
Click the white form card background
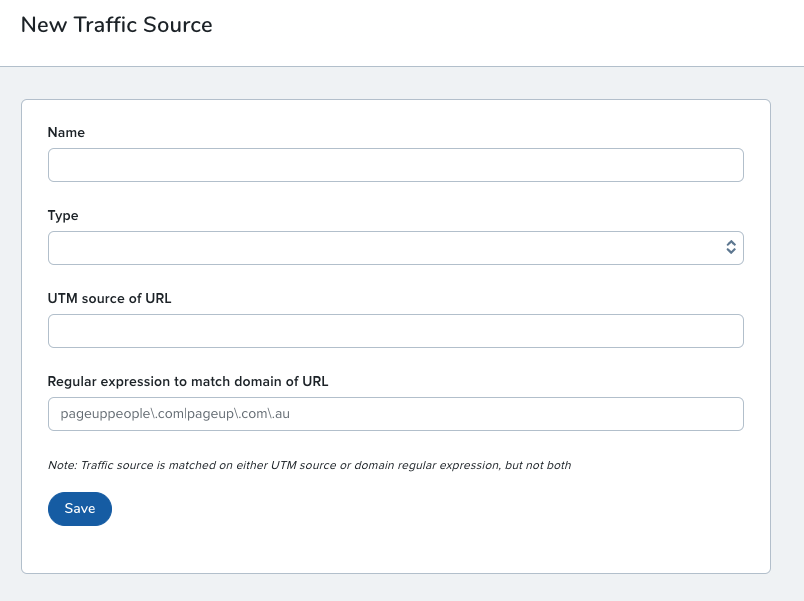pos(450,530)
